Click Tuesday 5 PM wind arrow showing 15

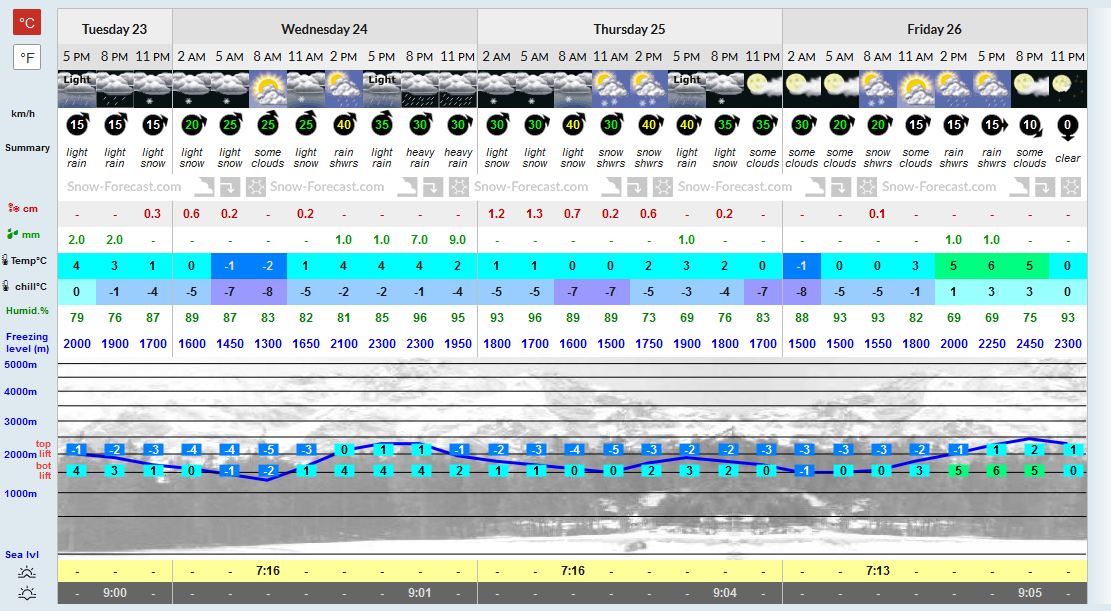coord(77,125)
